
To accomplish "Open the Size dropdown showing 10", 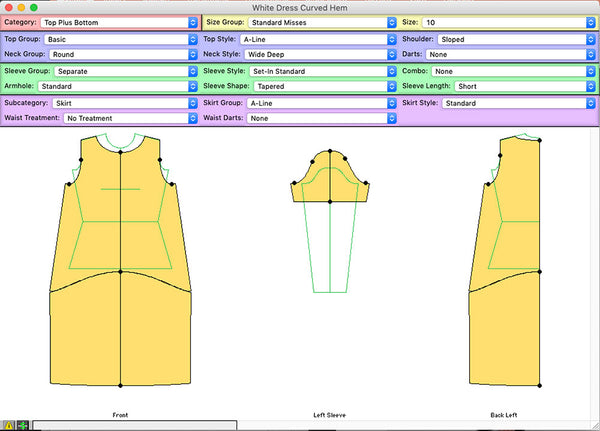I will point(509,23).
